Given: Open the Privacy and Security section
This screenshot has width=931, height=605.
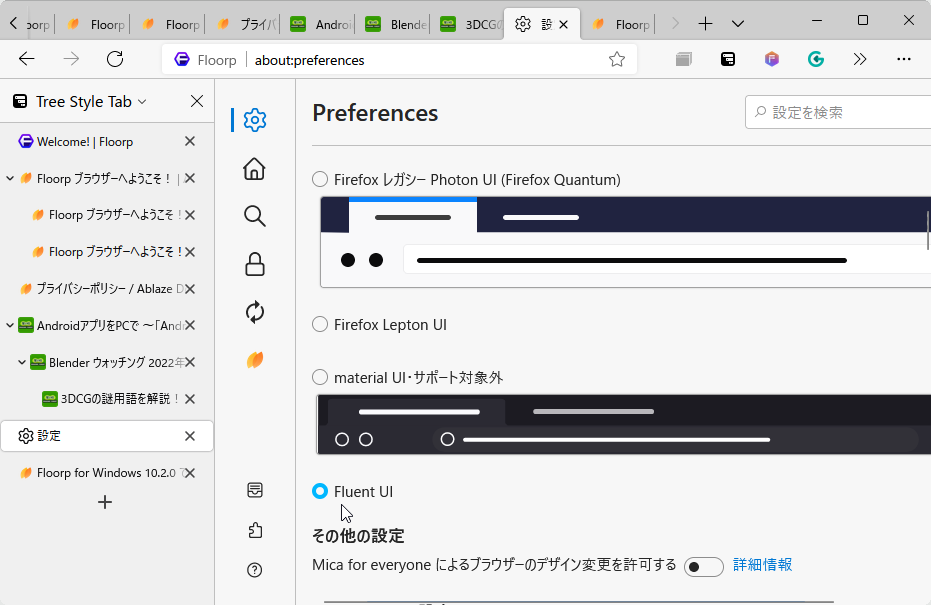Looking at the screenshot, I should [254, 263].
